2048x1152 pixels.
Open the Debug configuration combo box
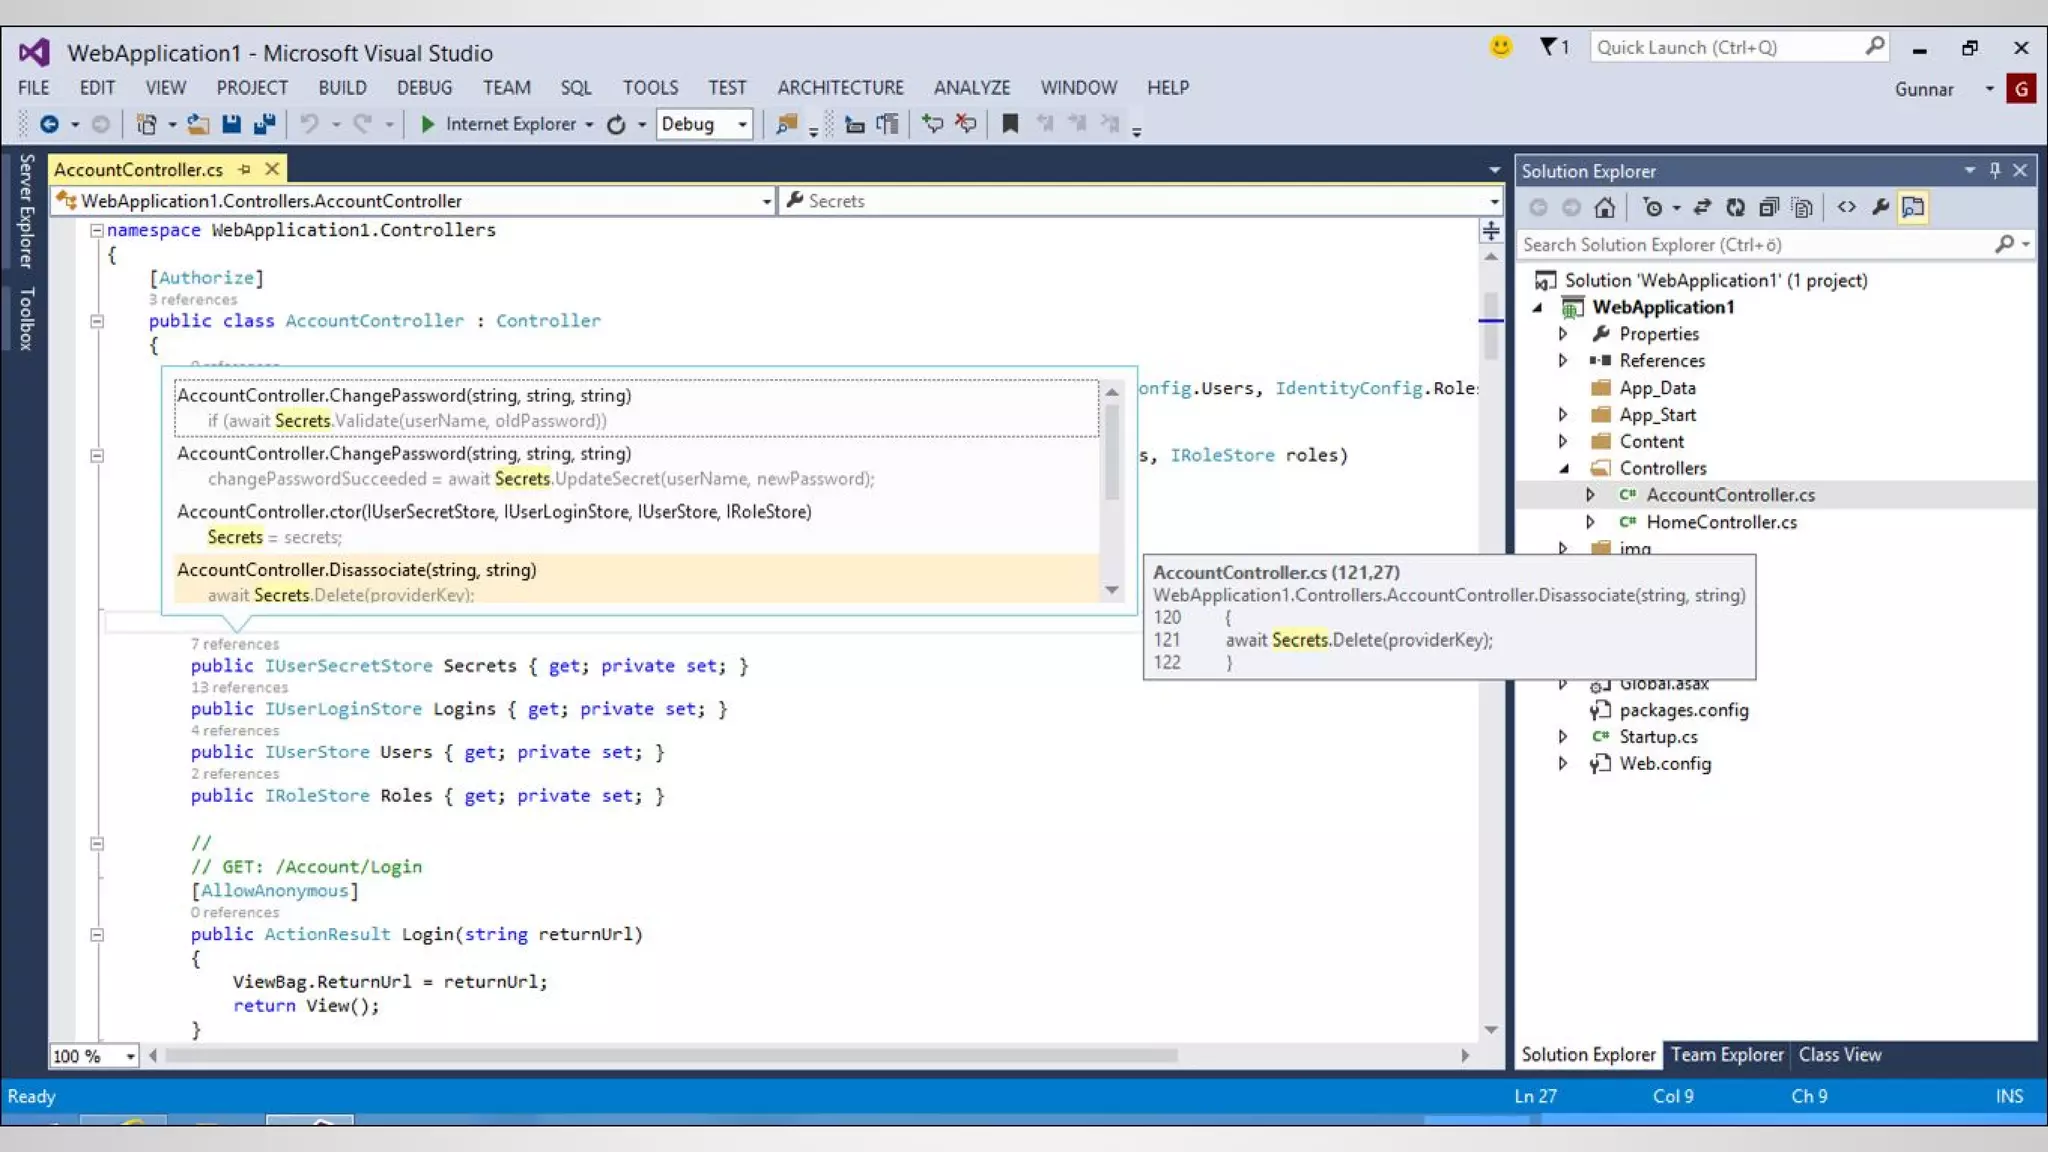(x=704, y=124)
